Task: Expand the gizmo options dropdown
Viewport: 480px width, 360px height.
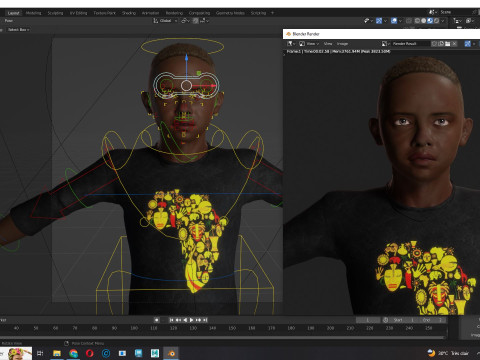Action: click(385, 21)
